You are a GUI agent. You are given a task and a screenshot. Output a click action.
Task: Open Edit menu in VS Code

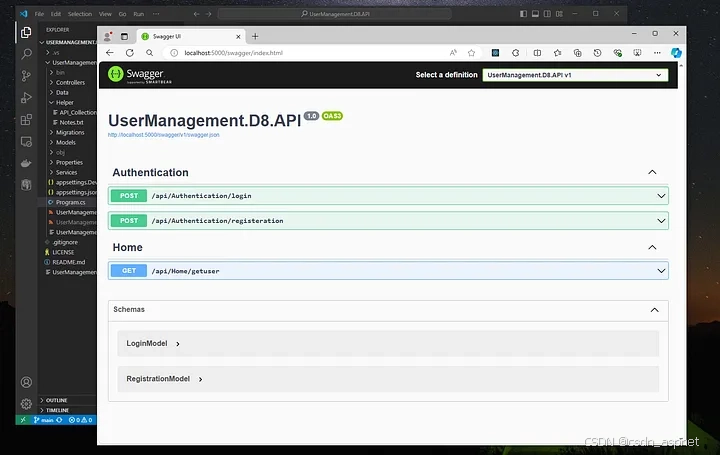tap(56, 14)
